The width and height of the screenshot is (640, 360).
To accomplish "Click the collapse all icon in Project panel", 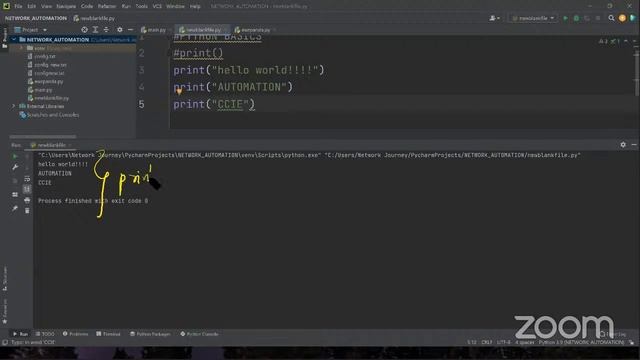I will coord(107,30).
